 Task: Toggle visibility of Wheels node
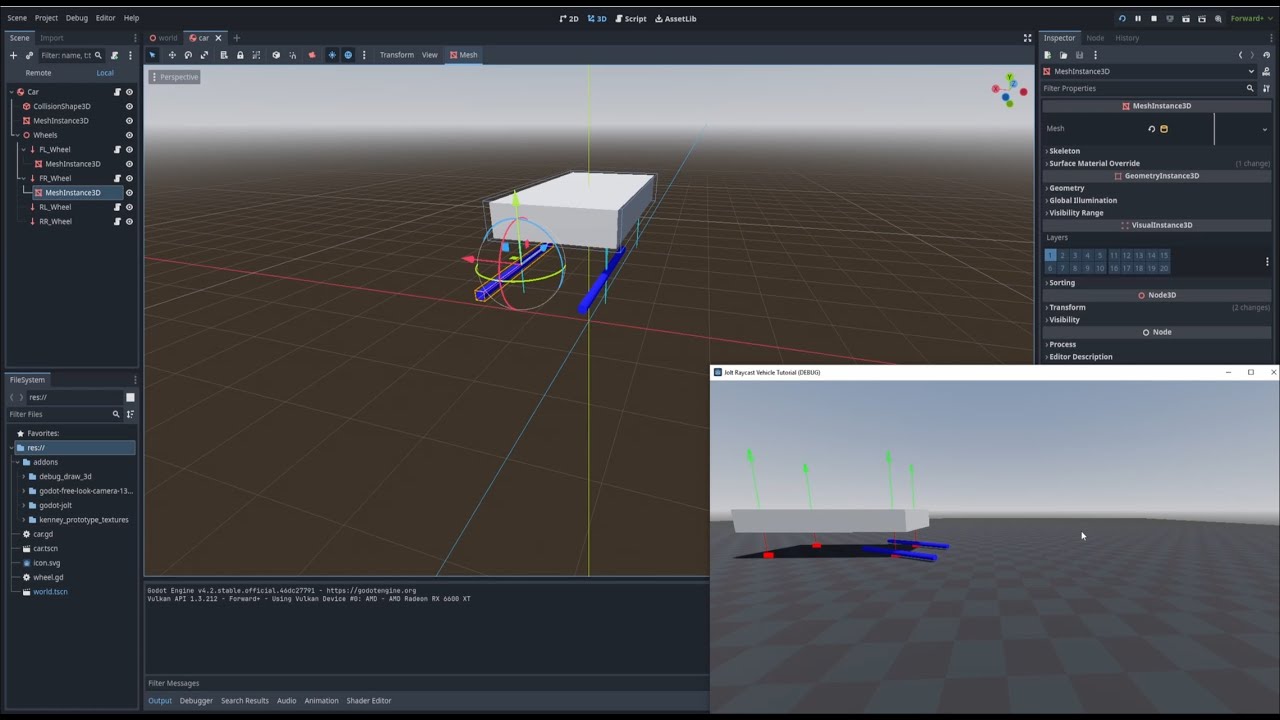tap(129, 135)
